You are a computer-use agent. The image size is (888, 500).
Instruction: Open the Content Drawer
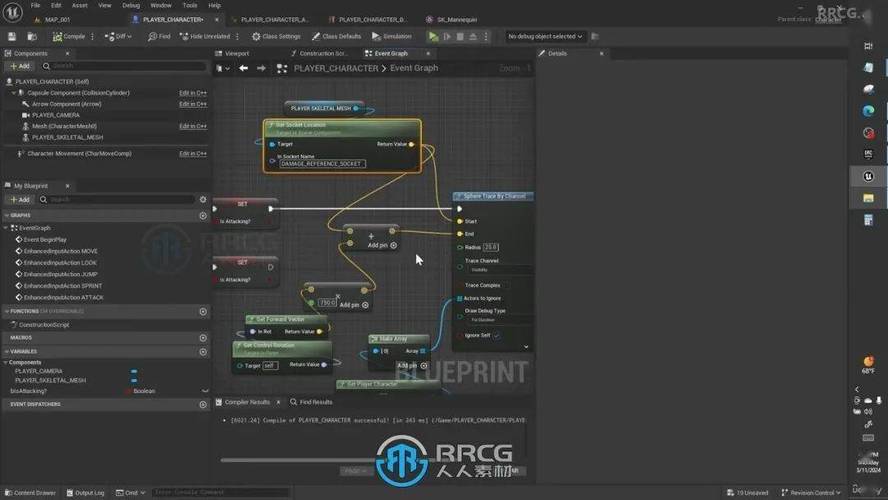pos(30,493)
